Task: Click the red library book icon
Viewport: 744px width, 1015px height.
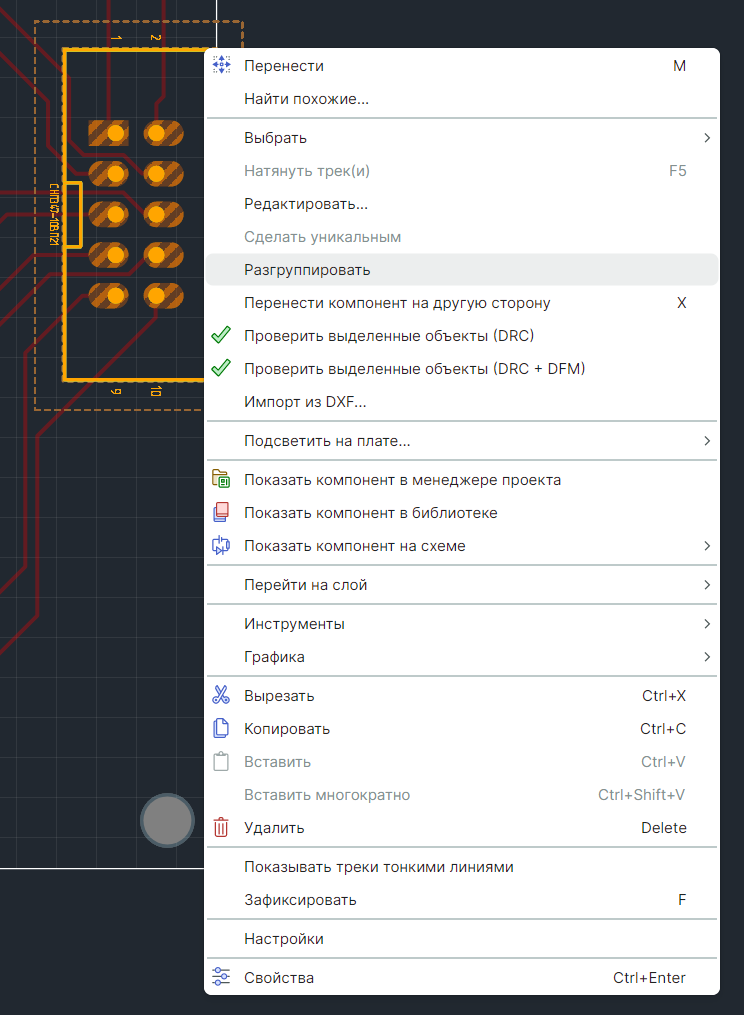Action: (x=221, y=513)
